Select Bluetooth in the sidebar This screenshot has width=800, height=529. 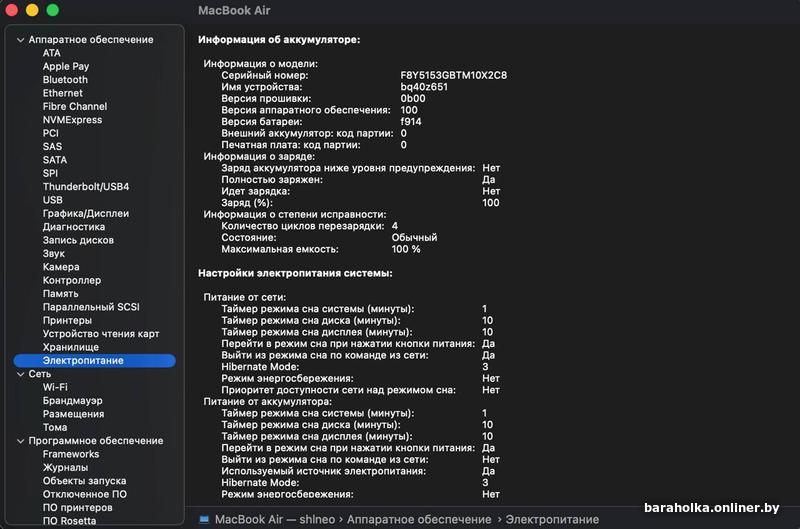pos(65,80)
